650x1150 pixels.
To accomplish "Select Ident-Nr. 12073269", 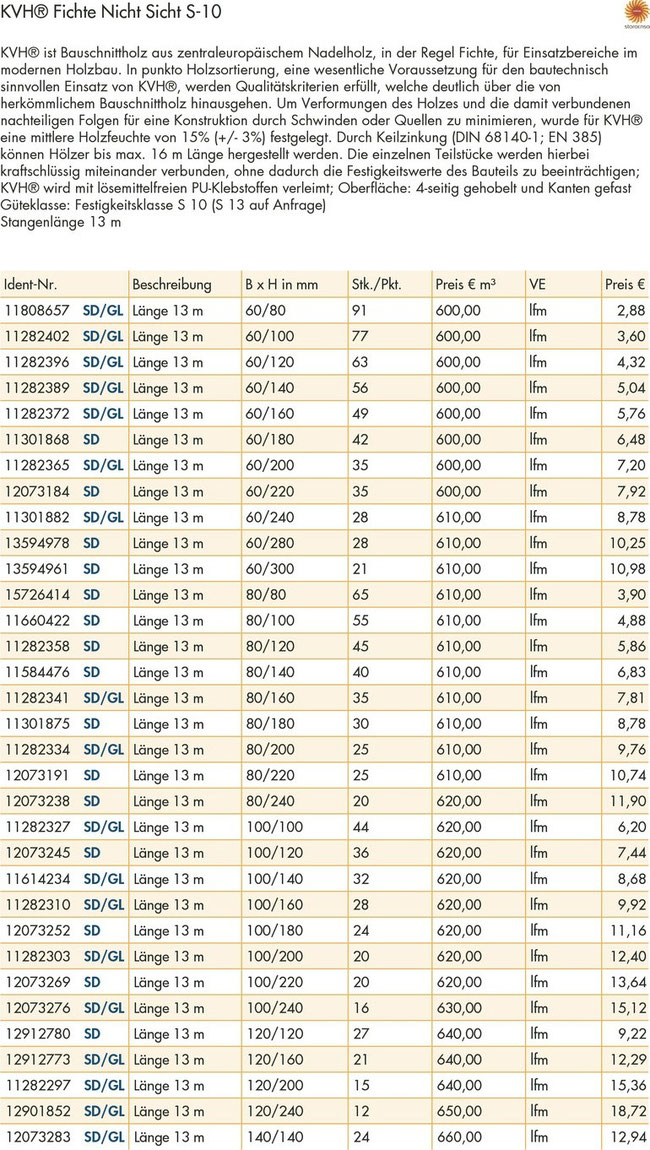I will point(37,982).
